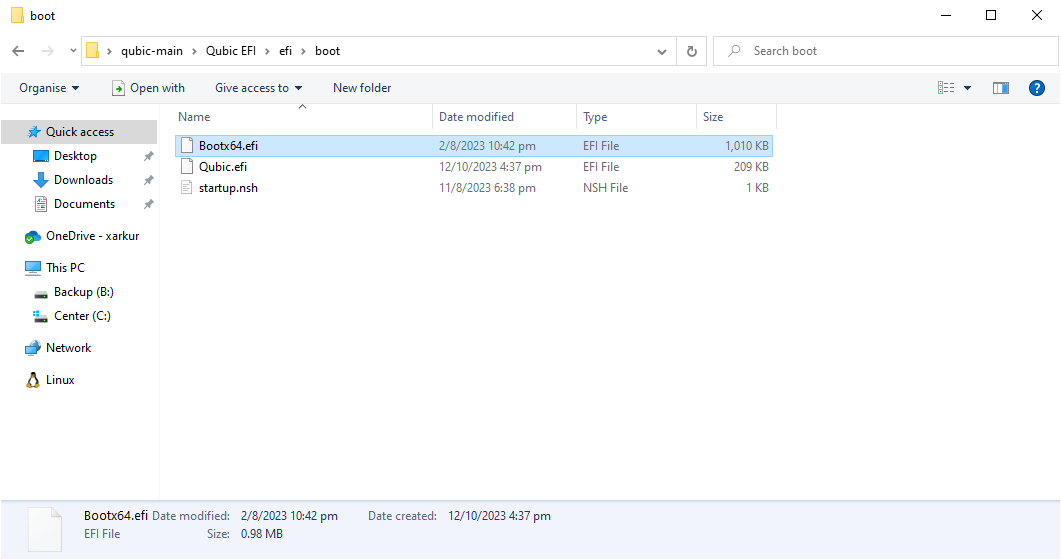Open Help question mark icon
This screenshot has height=560, width=1061.
coord(1037,88)
